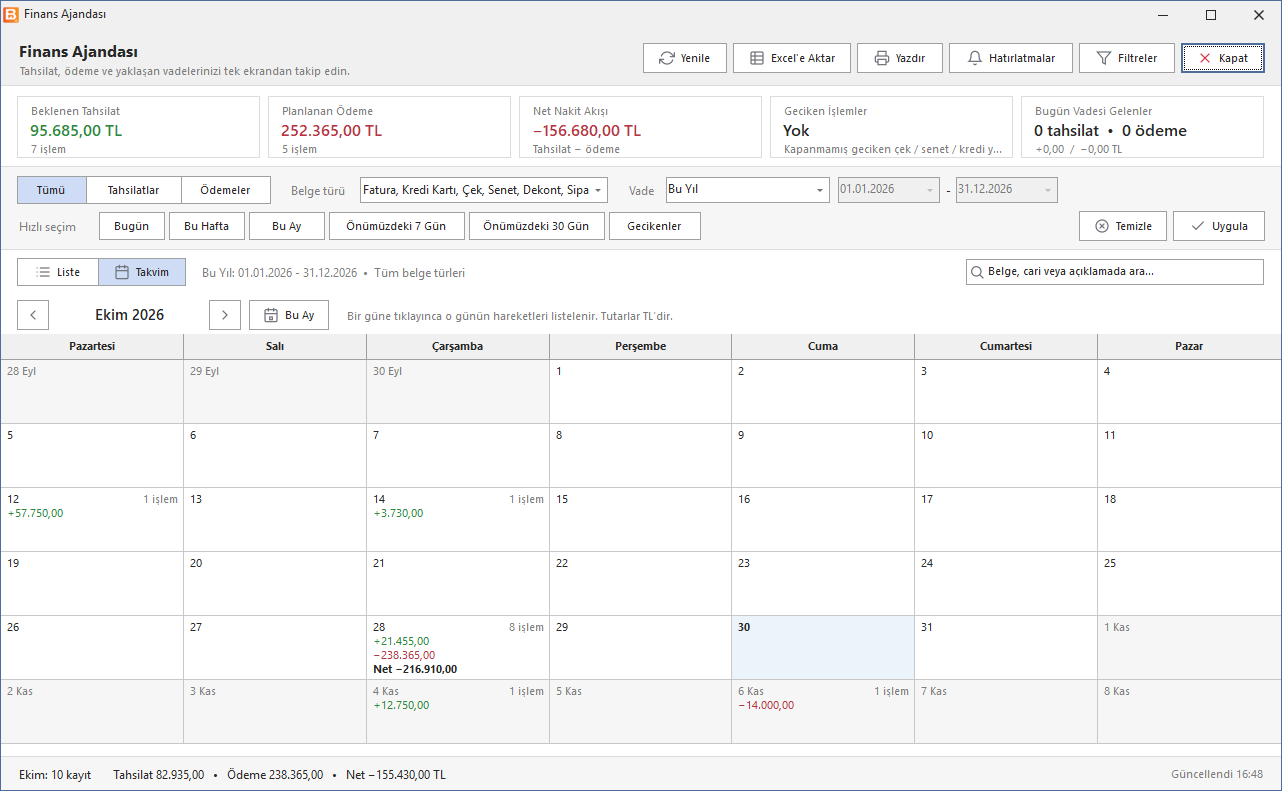
Task: Select calendar day 28 with 8 işlem
Action: coord(458,648)
